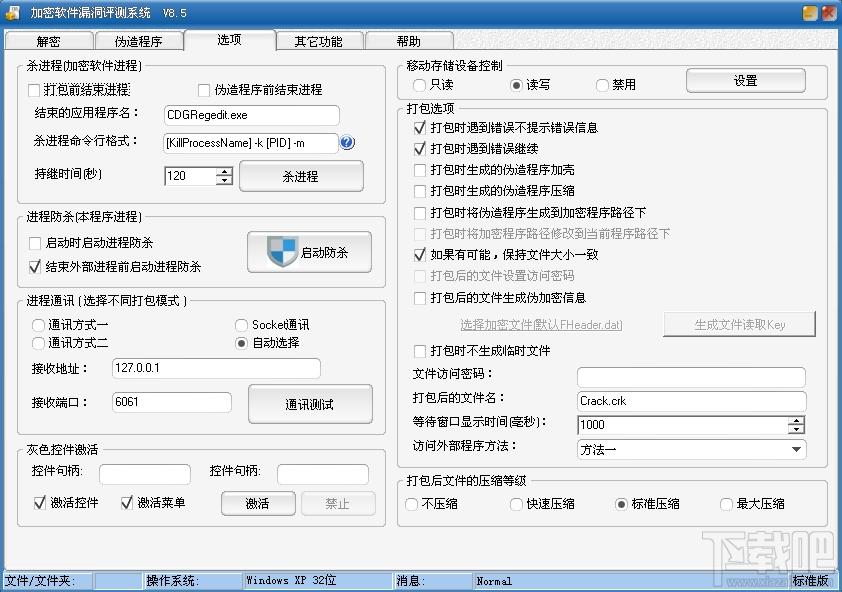The image size is (842, 592).
Task: Go to the 帮助 tab
Action: tap(409, 41)
